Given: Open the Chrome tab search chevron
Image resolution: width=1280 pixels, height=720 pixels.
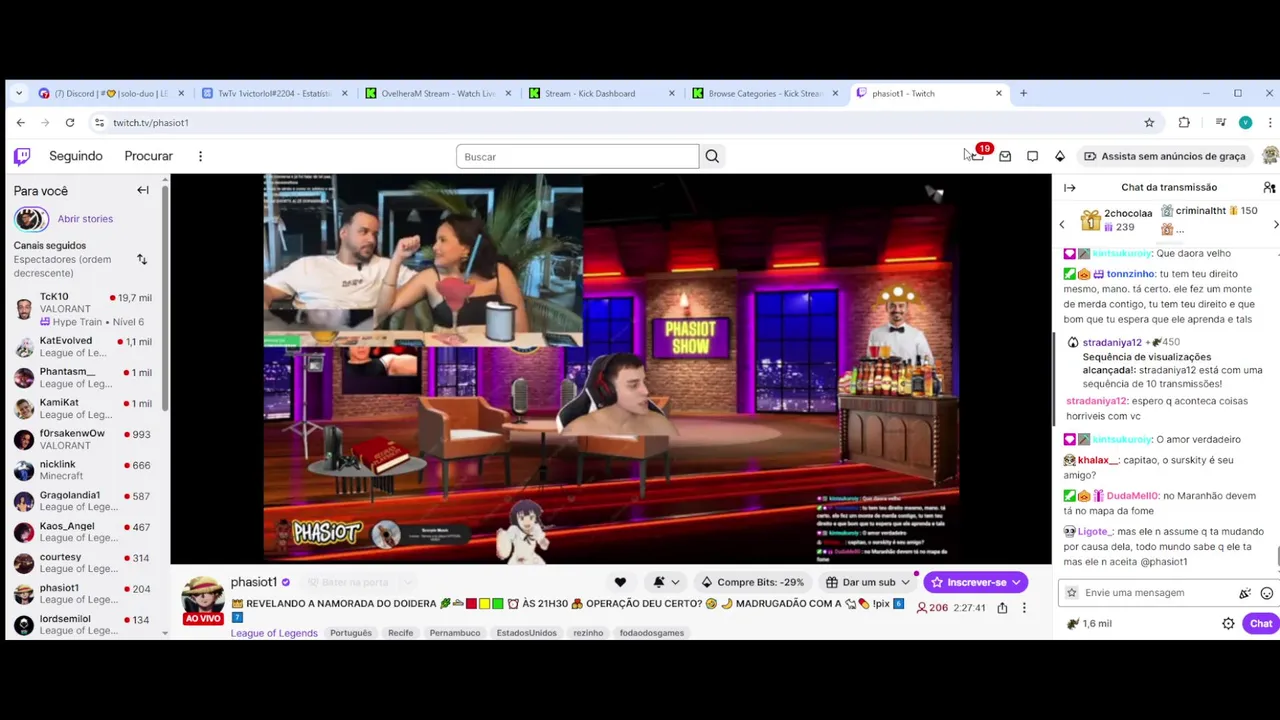Looking at the screenshot, I should click(x=19, y=93).
